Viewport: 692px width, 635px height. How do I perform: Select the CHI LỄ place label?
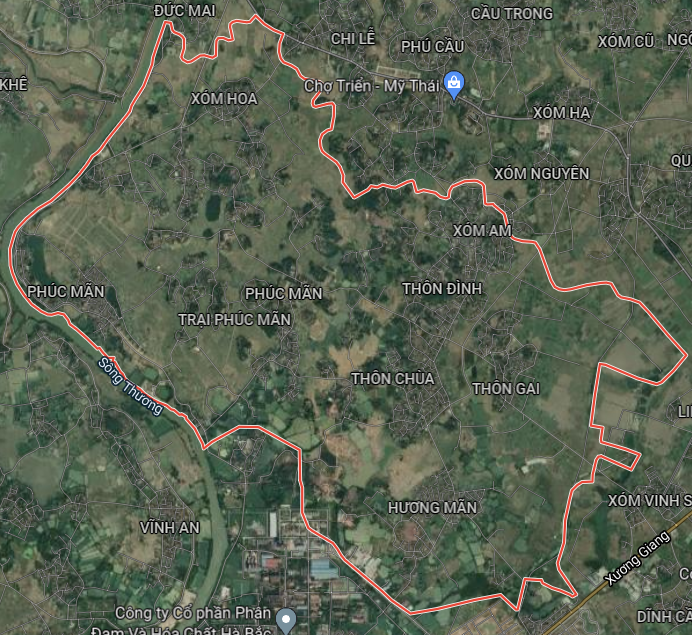tap(353, 38)
